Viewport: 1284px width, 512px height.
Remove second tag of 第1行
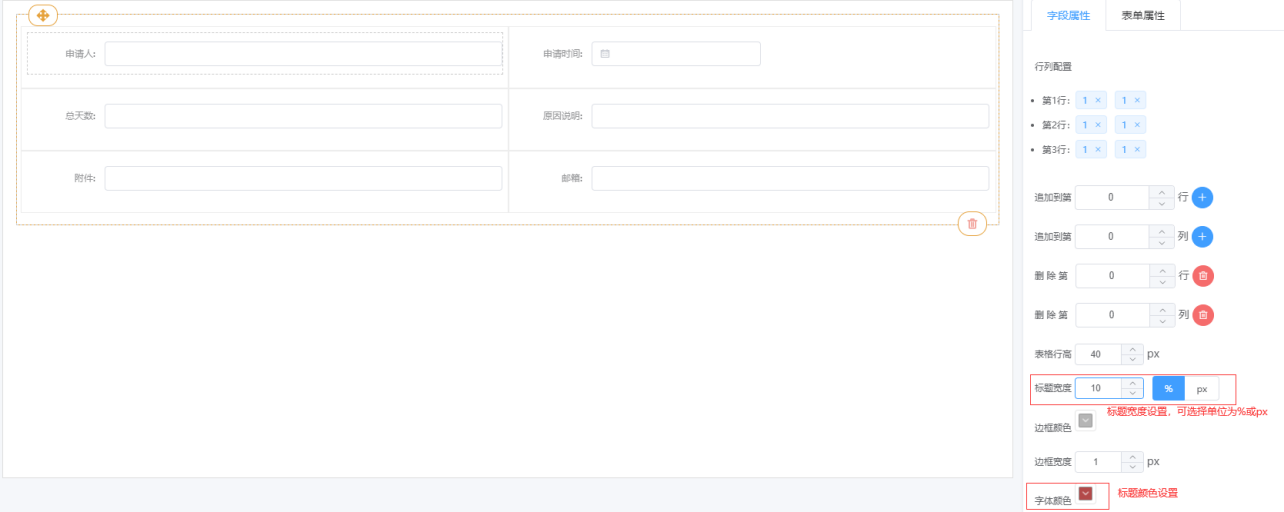[x=1137, y=100]
